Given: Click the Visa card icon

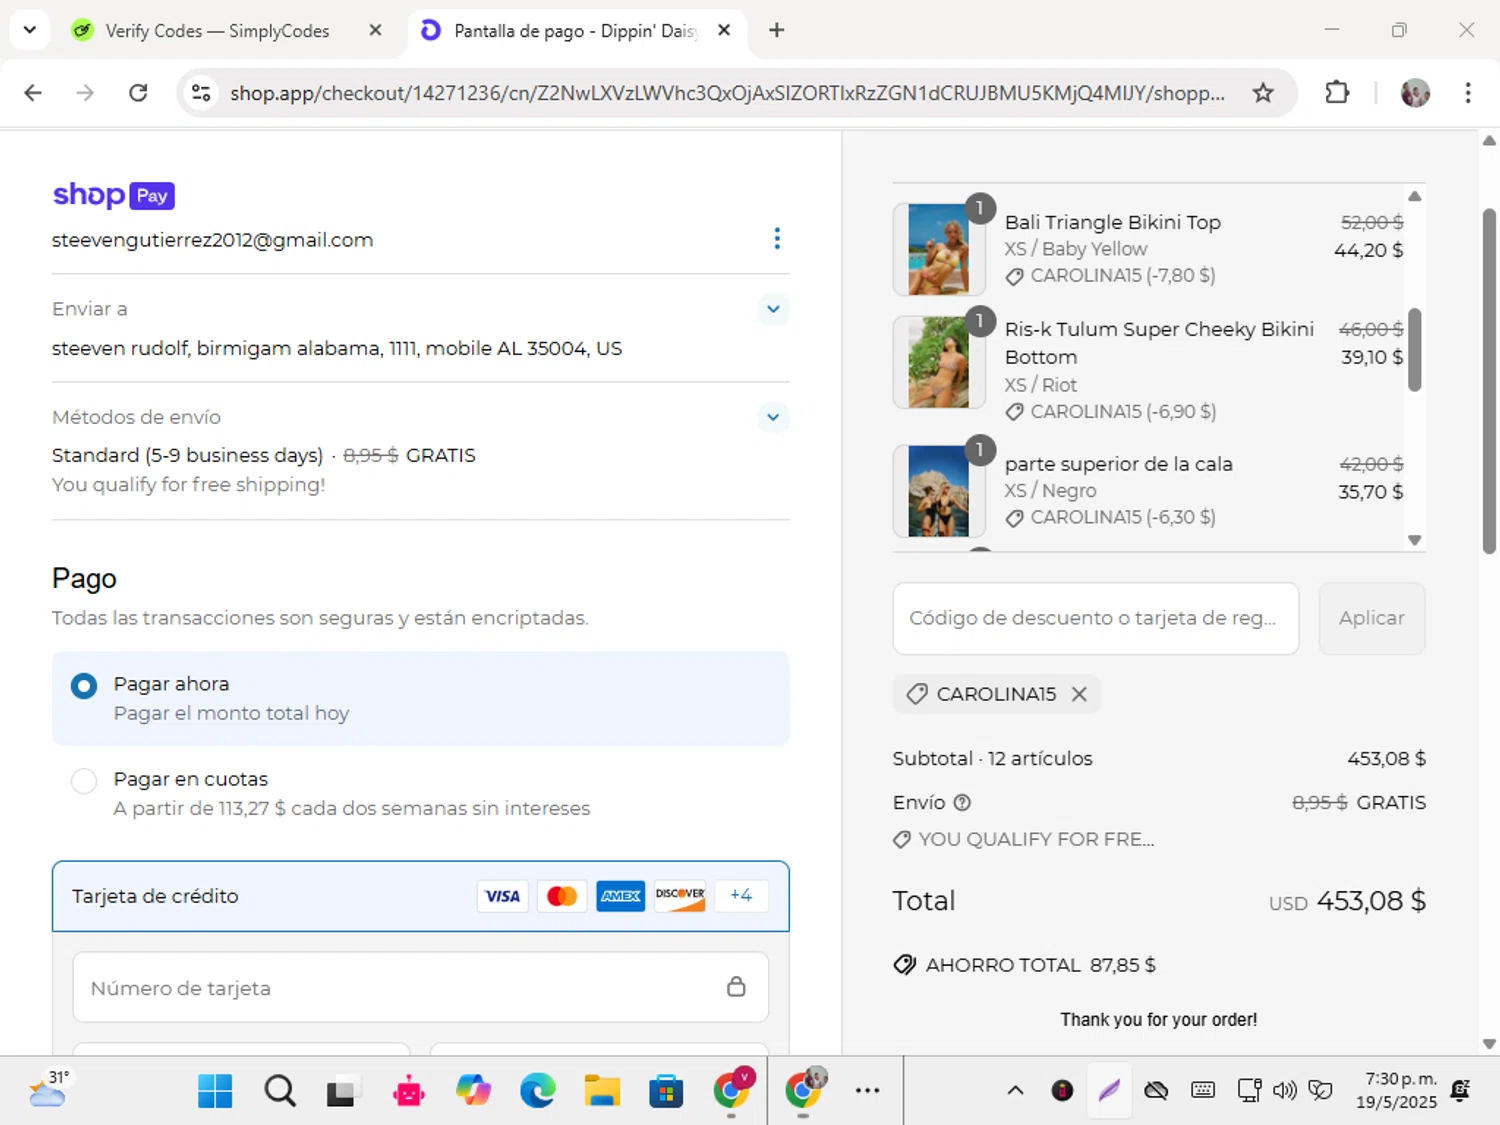Looking at the screenshot, I should 502,896.
